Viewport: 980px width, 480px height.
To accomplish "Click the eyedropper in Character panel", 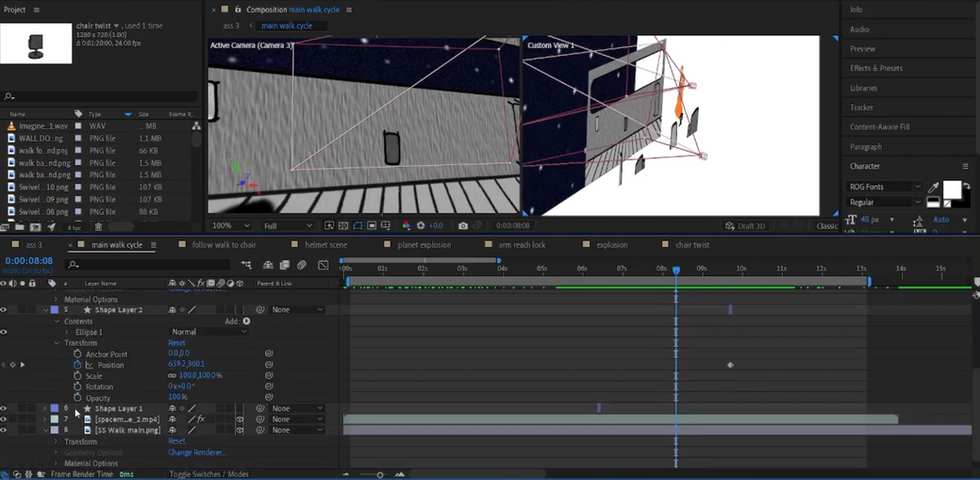I will [x=934, y=187].
